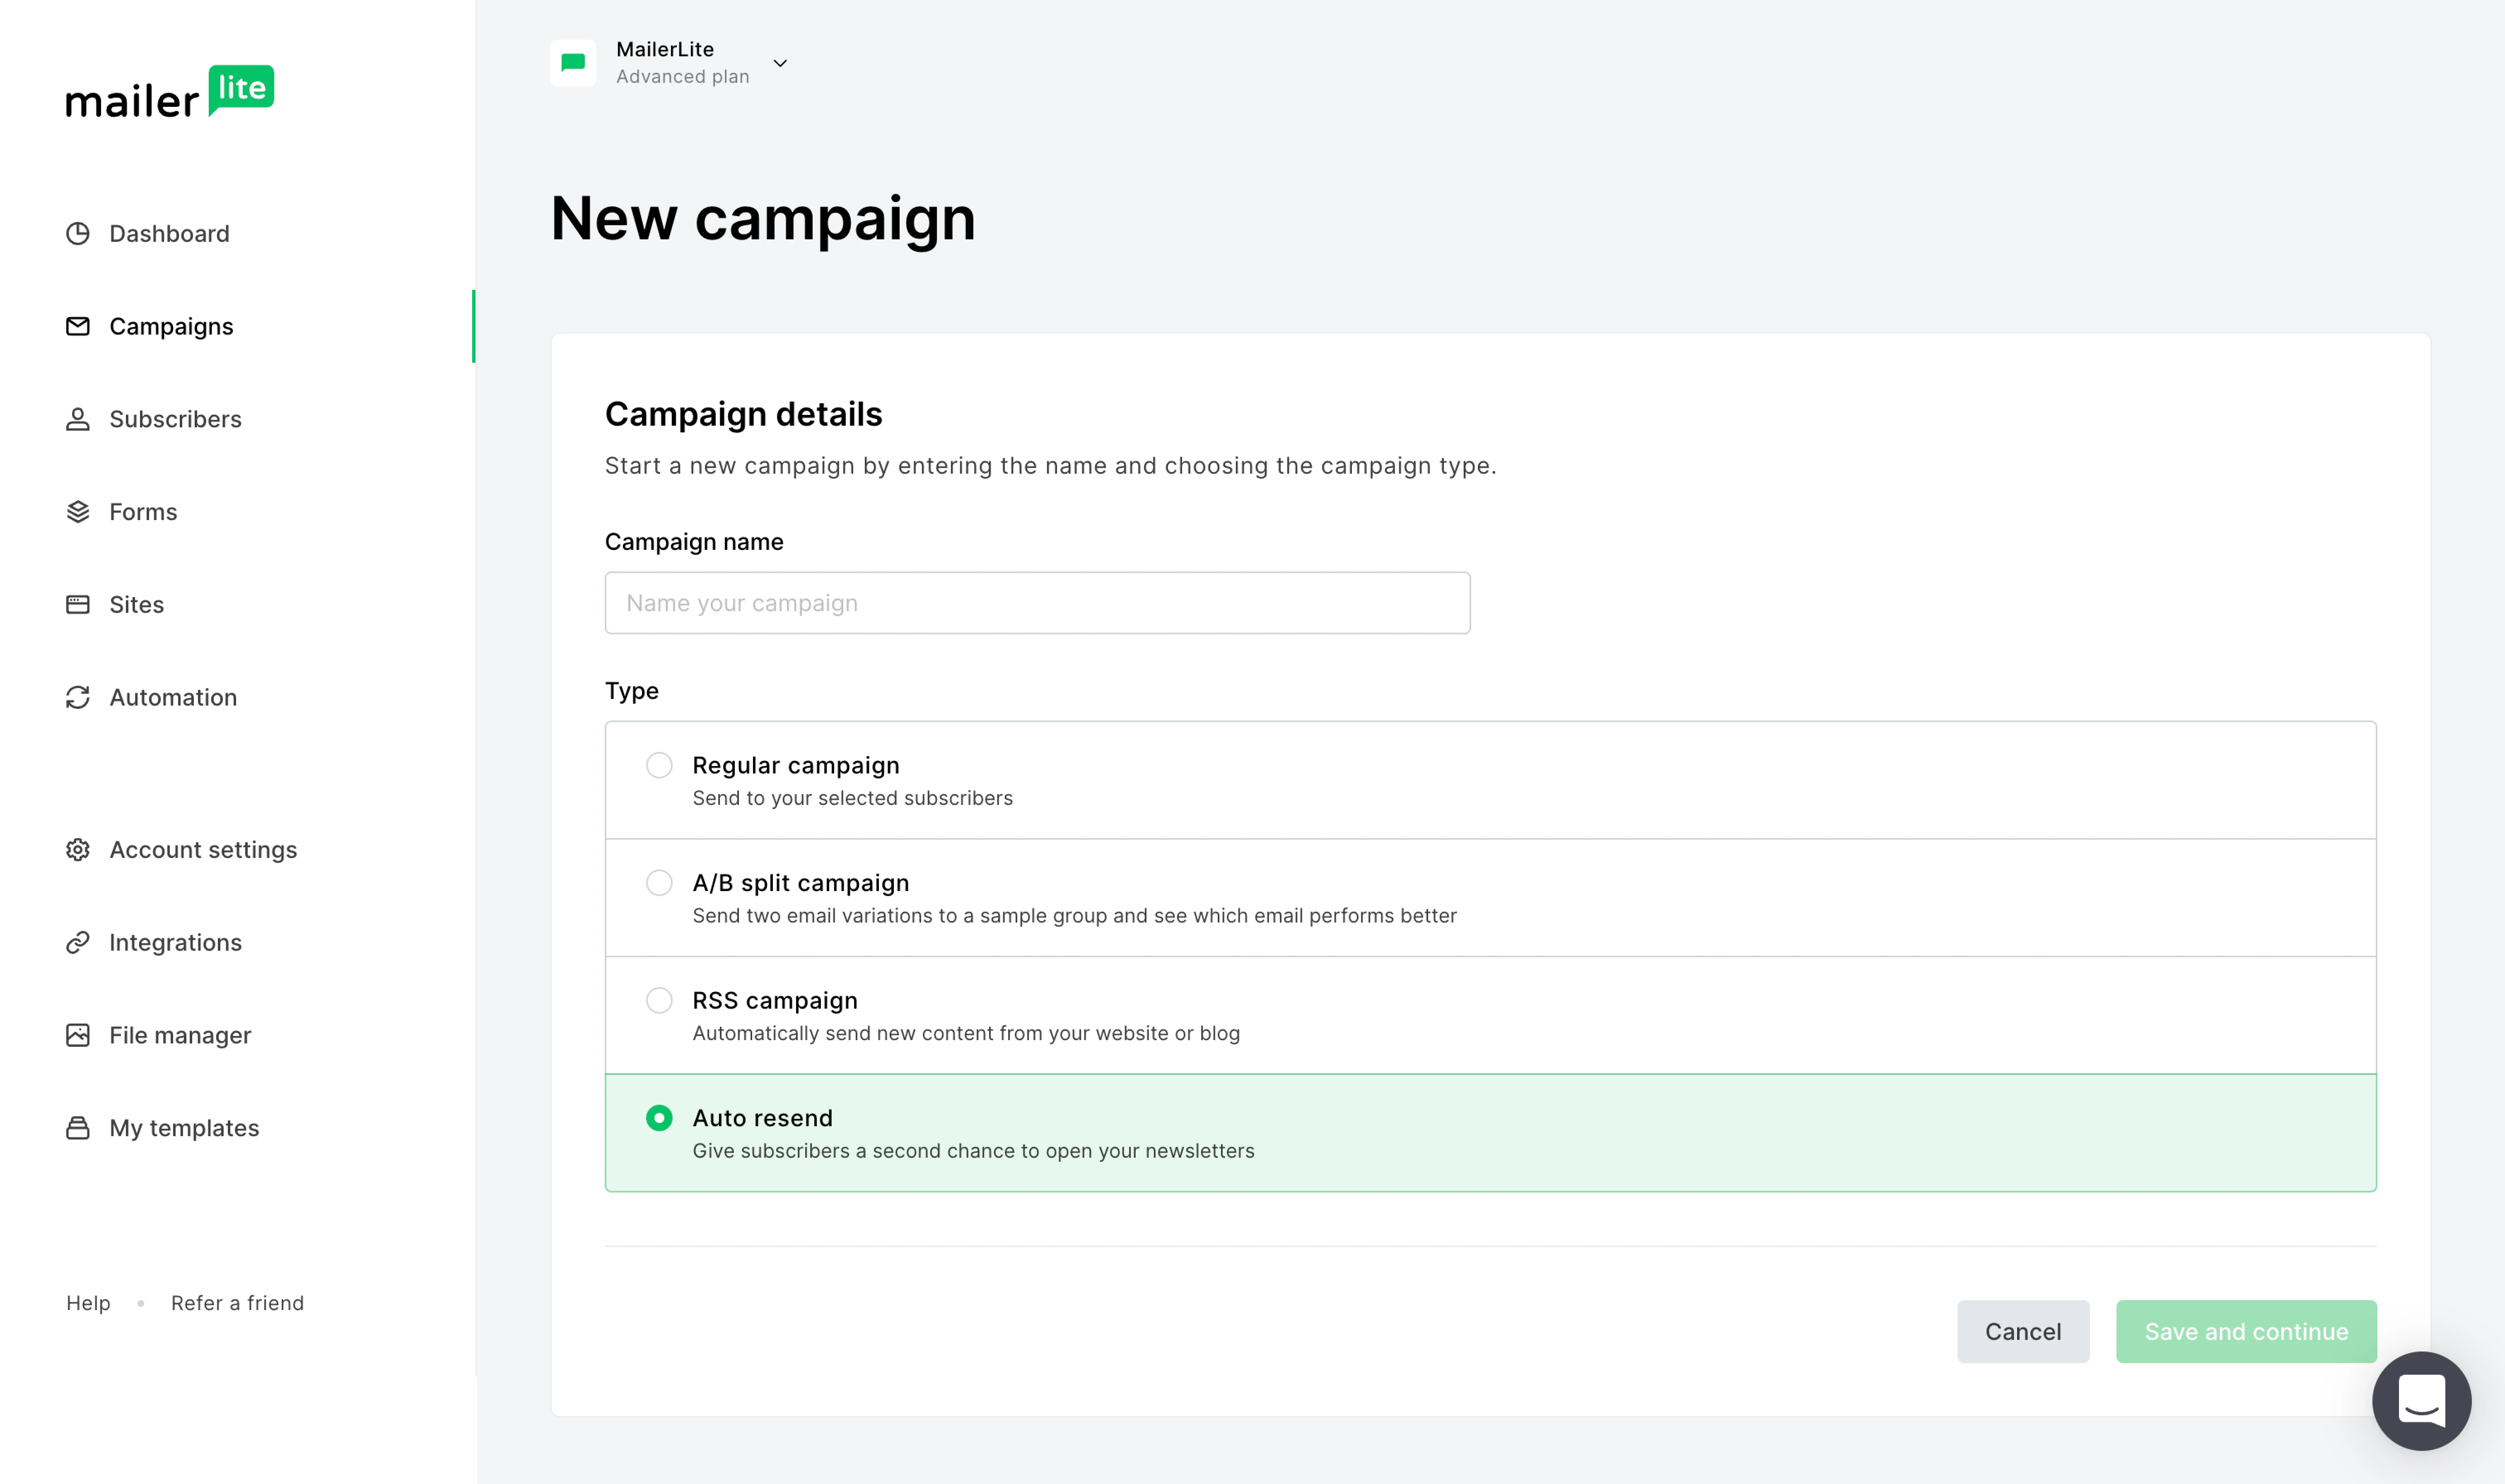Image resolution: width=2505 pixels, height=1484 pixels.
Task: Expand the MailerLite account dropdown chevron
Action: (x=780, y=63)
